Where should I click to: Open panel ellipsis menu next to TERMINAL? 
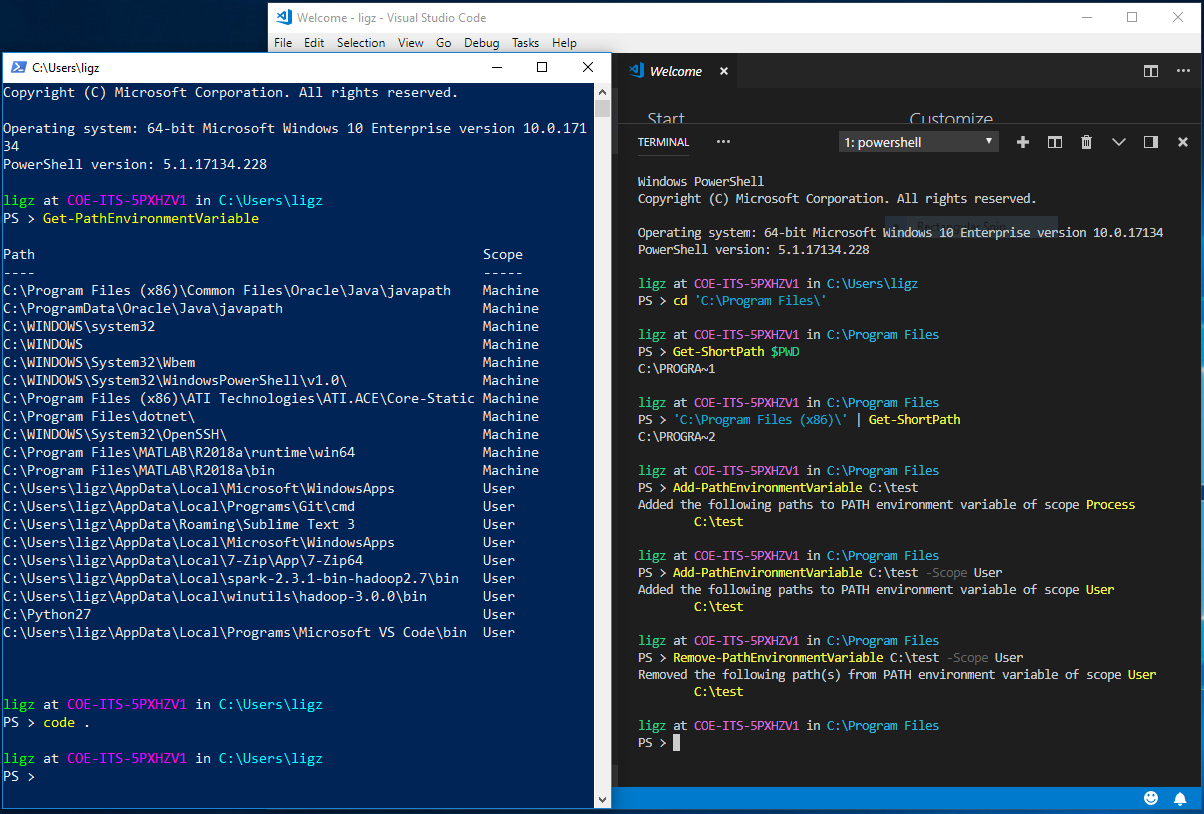tap(723, 142)
